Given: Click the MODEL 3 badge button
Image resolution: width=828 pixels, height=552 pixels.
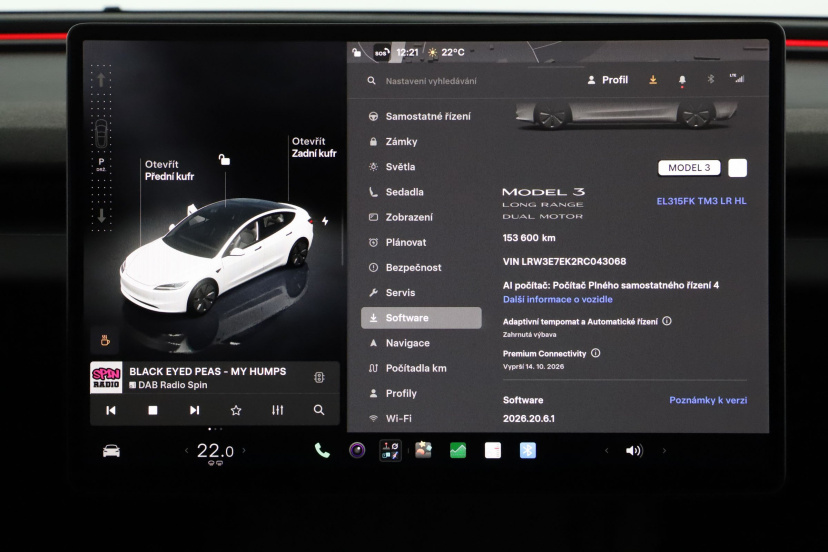Looking at the screenshot, I should click(689, 168).
